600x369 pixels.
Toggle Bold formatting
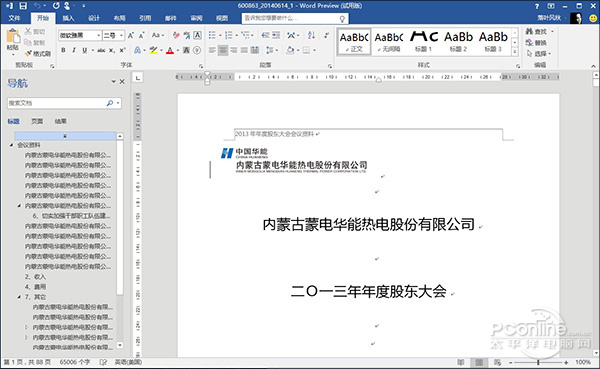coord(64,50)
